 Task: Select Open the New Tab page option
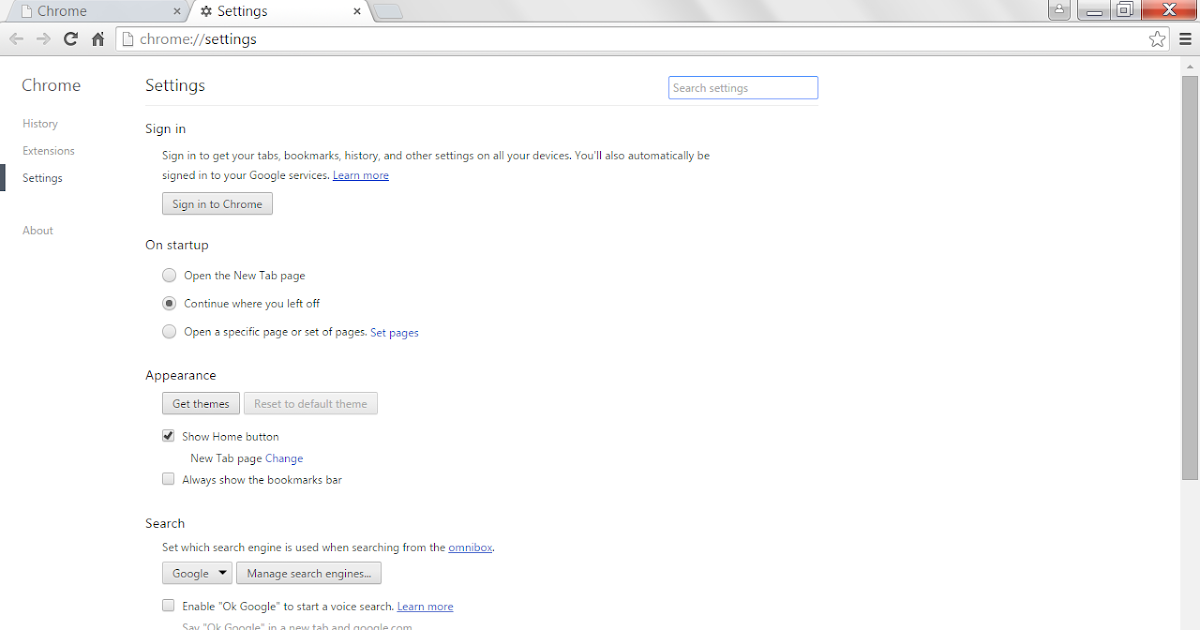pos(169,275)
